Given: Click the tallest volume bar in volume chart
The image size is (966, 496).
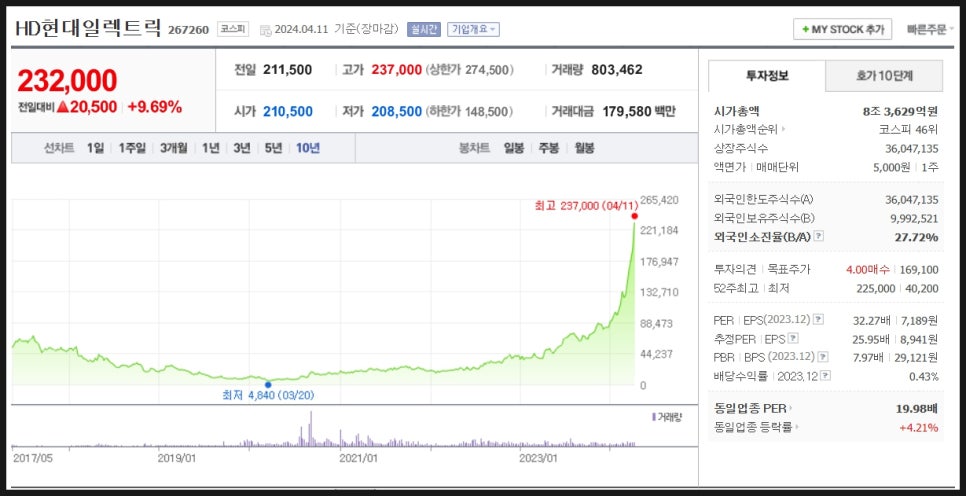Looking at the screenshot, I should tap(310, 428).
